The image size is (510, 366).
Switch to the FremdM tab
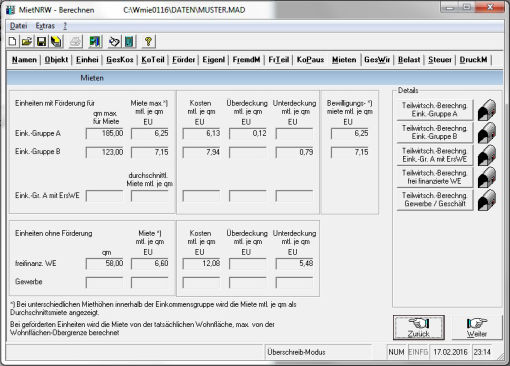pyautogui.click(x=246, y=60)
